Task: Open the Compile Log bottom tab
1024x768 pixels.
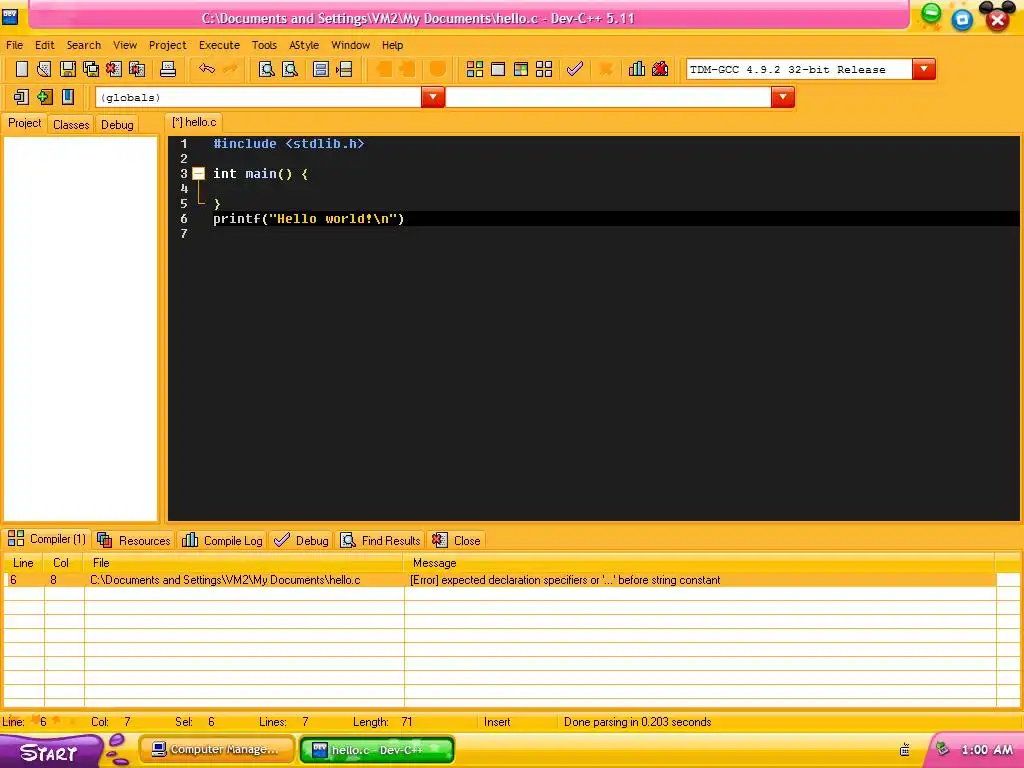Action: click(223, 540)
